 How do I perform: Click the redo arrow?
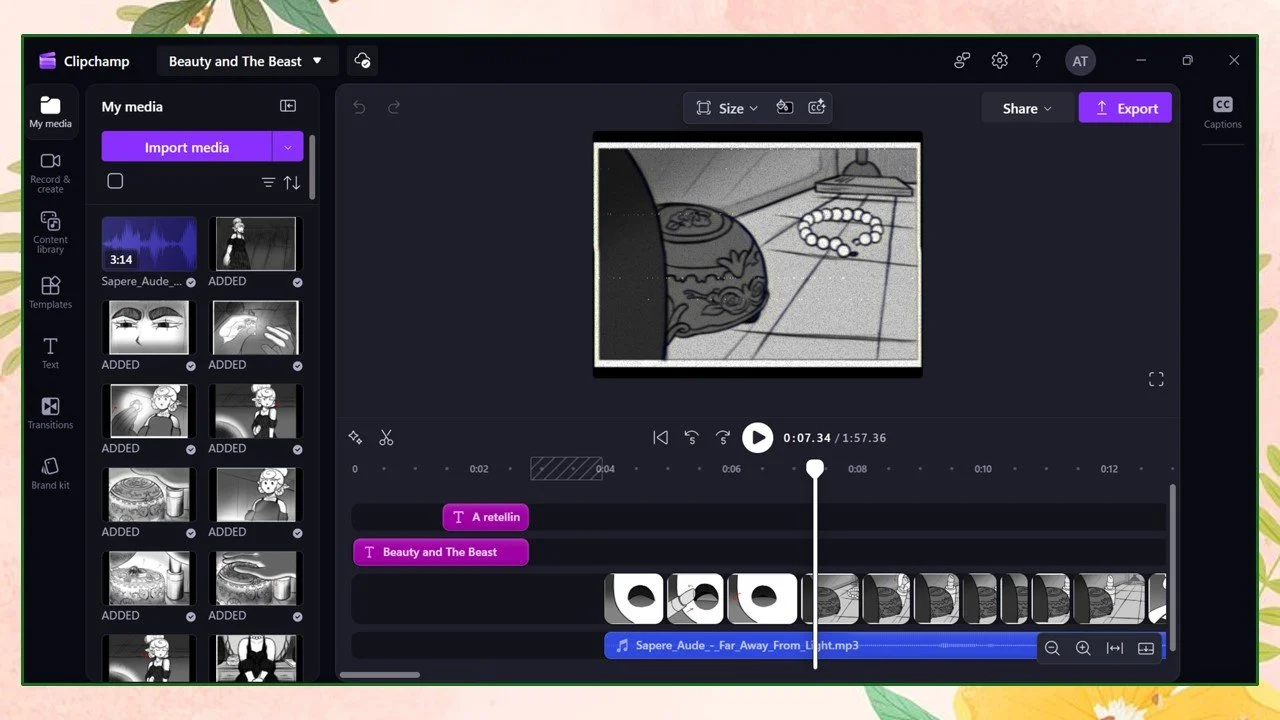394,107
